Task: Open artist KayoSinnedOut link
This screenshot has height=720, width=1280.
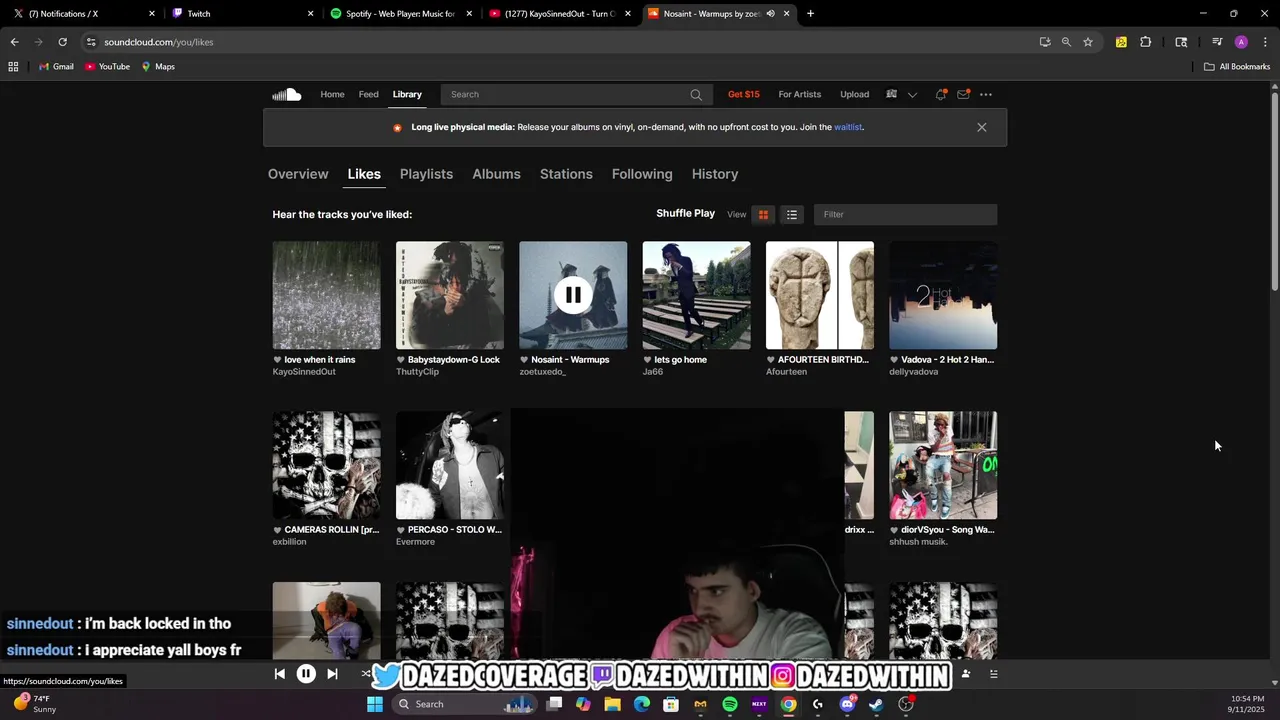Action: tap(304, 372)
